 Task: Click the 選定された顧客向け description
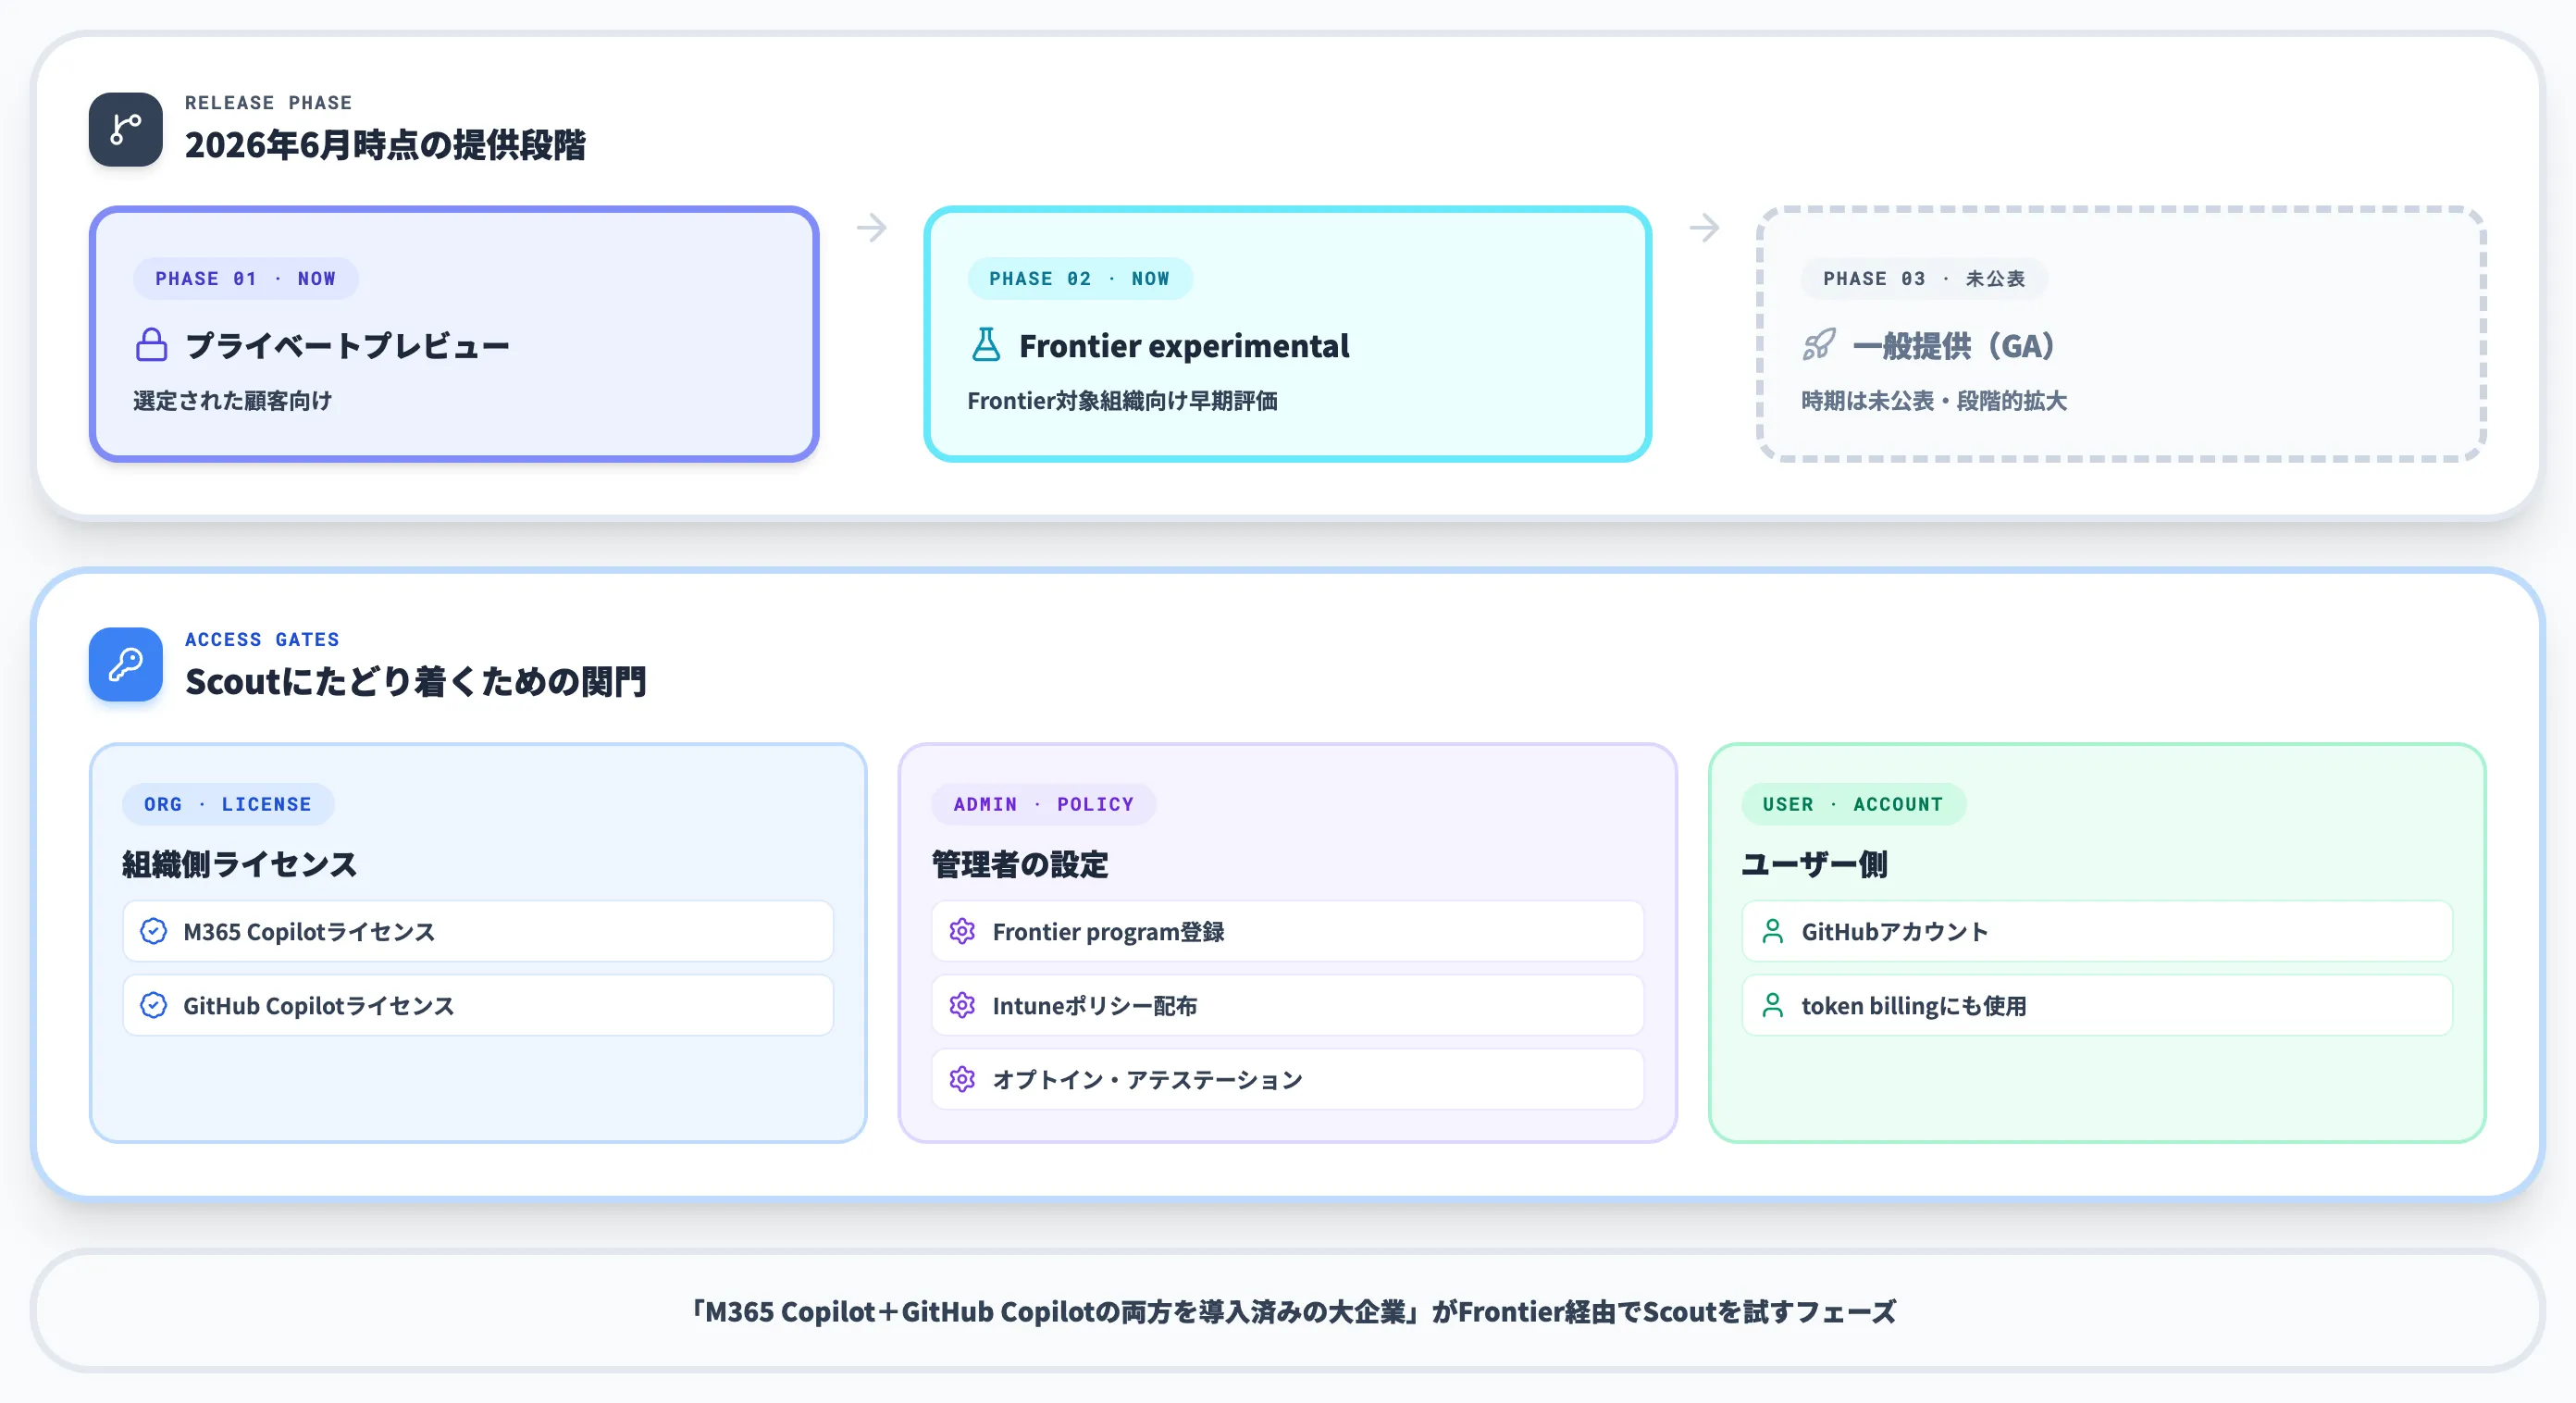(232, 401)
